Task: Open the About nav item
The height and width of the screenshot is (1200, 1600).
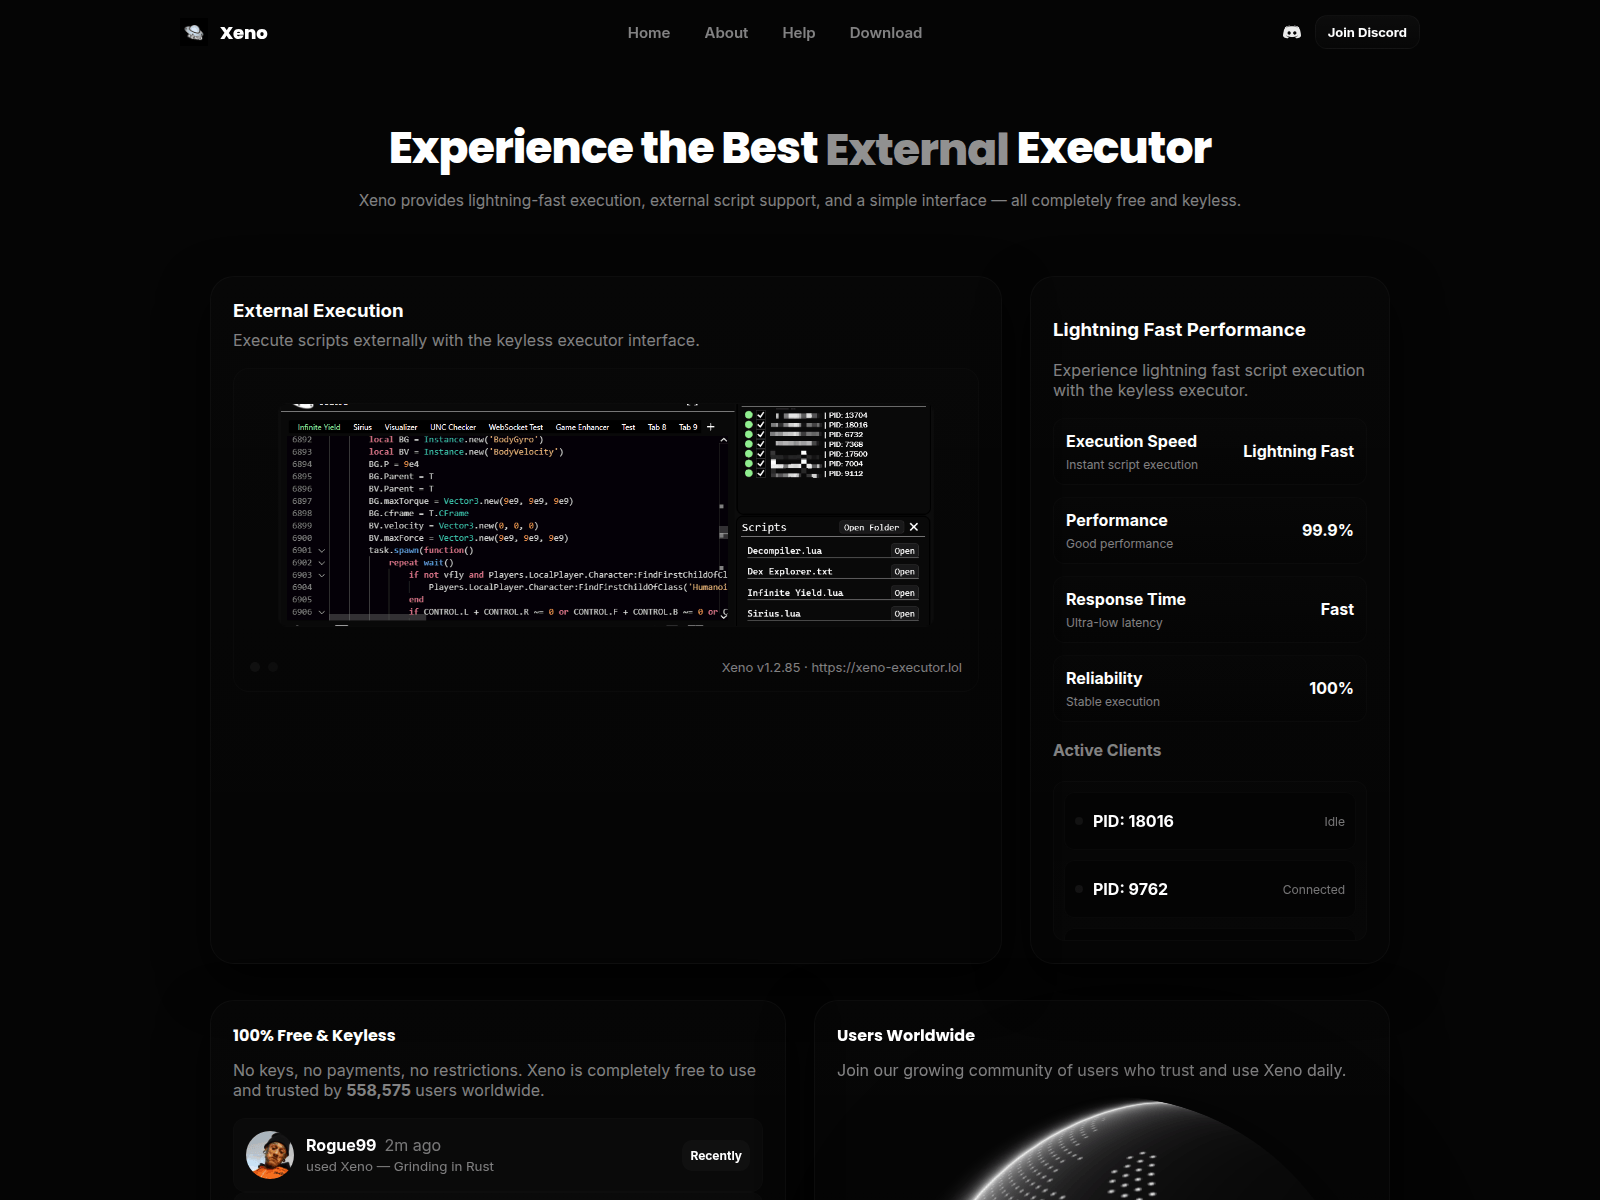Action: [x=726, y=33]
